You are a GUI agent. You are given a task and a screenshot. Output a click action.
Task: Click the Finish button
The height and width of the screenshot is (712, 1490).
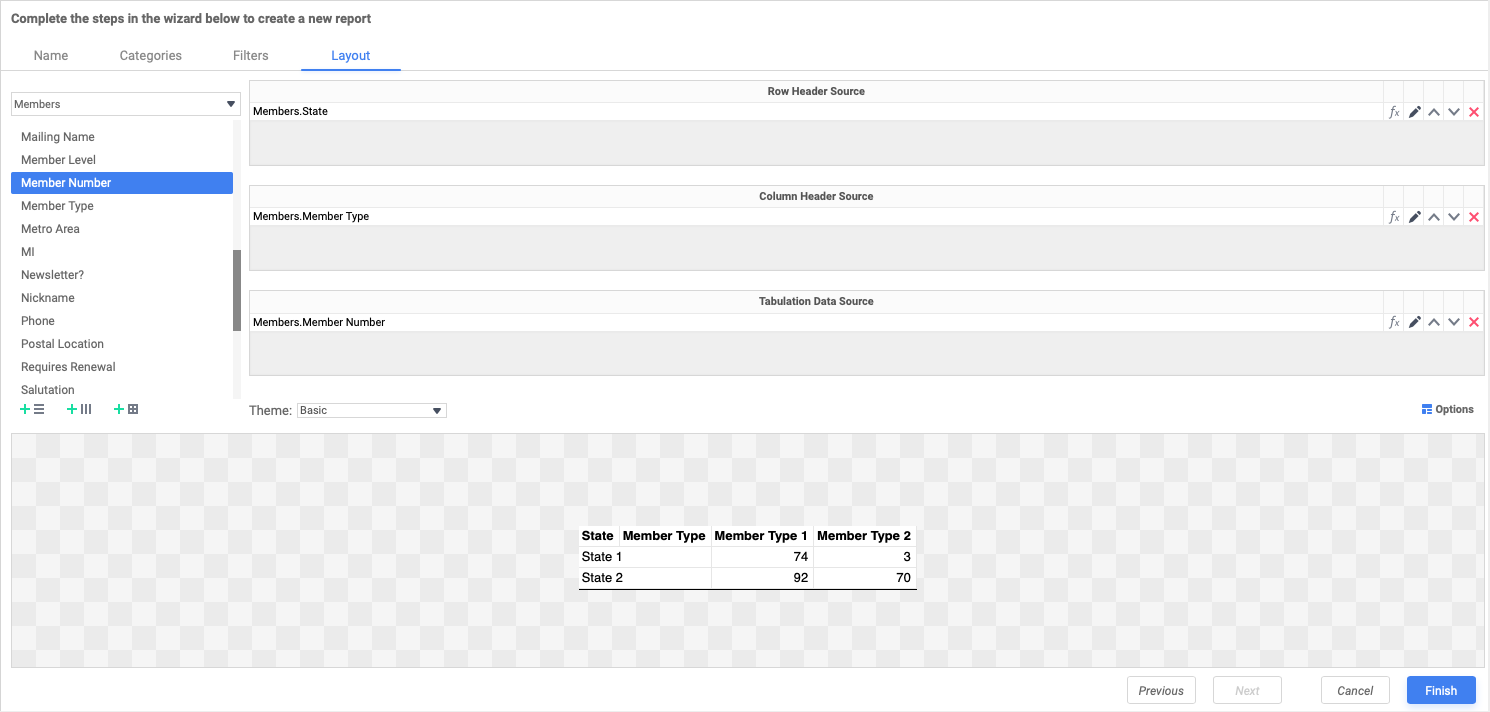coord(1440,690)
